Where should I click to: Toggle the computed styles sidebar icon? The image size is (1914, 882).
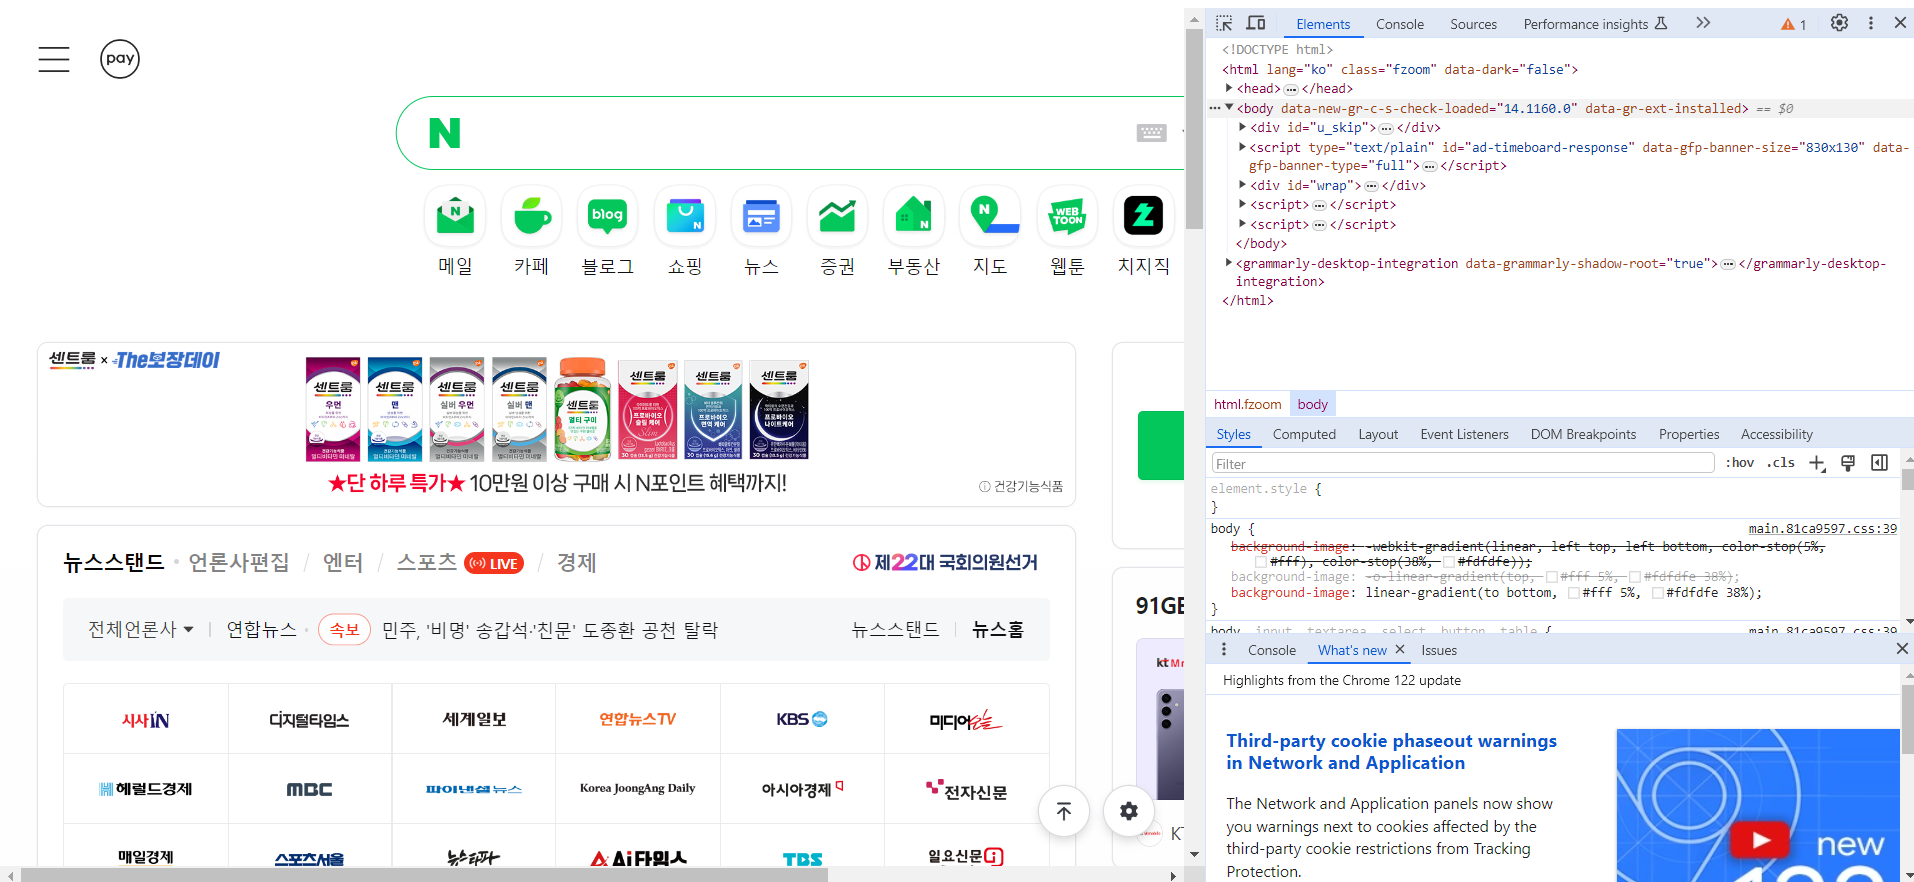1880,463
